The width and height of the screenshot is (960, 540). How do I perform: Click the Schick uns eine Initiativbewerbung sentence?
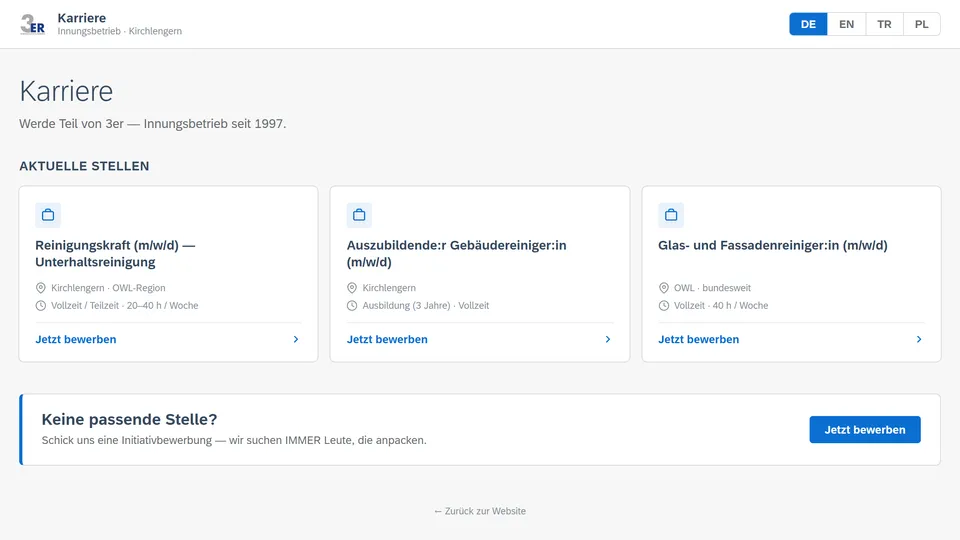click(234, 440)
